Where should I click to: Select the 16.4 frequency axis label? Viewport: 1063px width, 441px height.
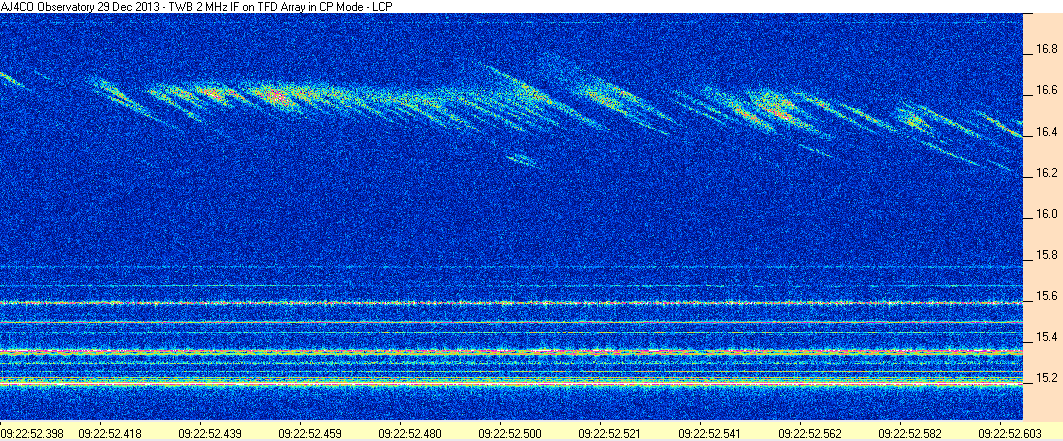point(1047,132)
